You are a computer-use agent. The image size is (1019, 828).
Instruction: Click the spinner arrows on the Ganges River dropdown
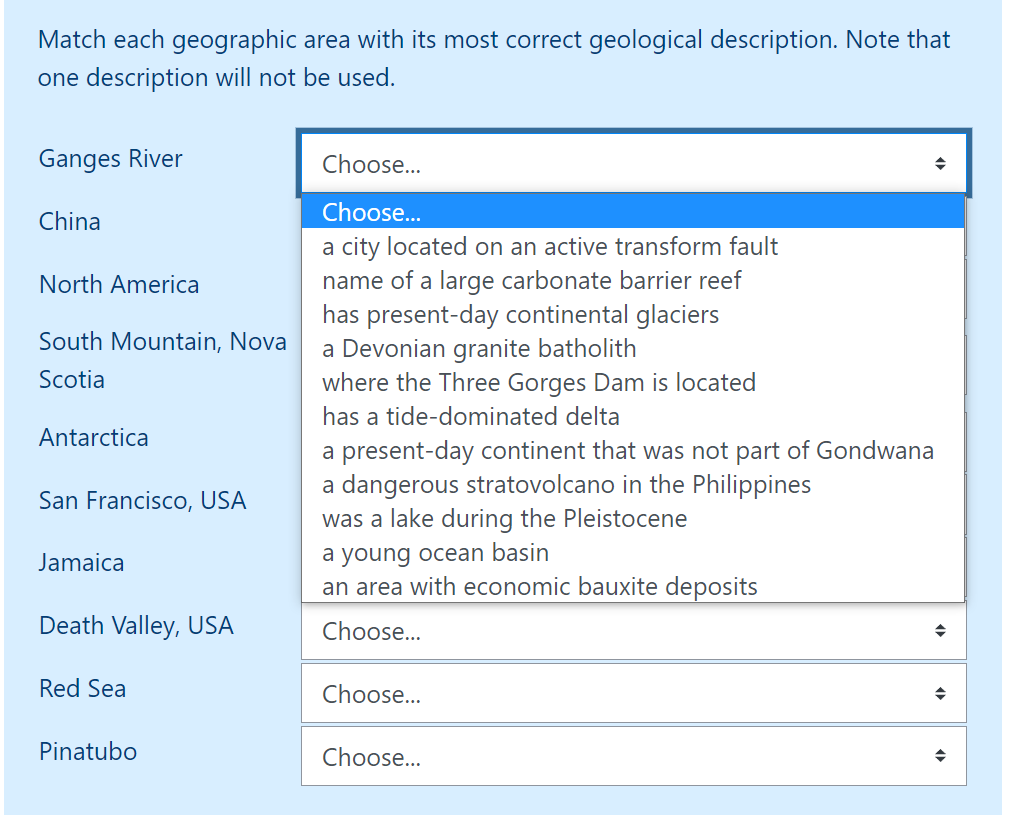940,163
